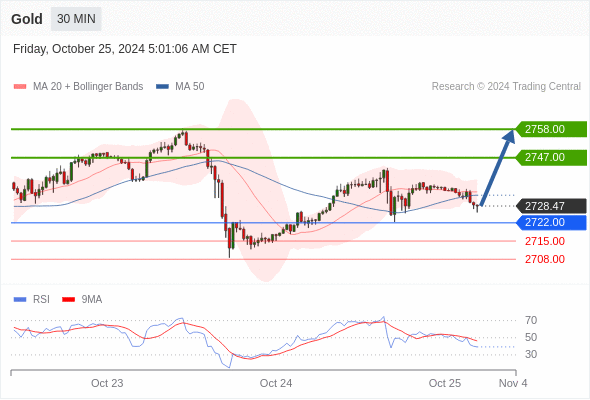Click the date and time stamp text
The height and width of the screenshot is (400, 590).
pos(125,49)
